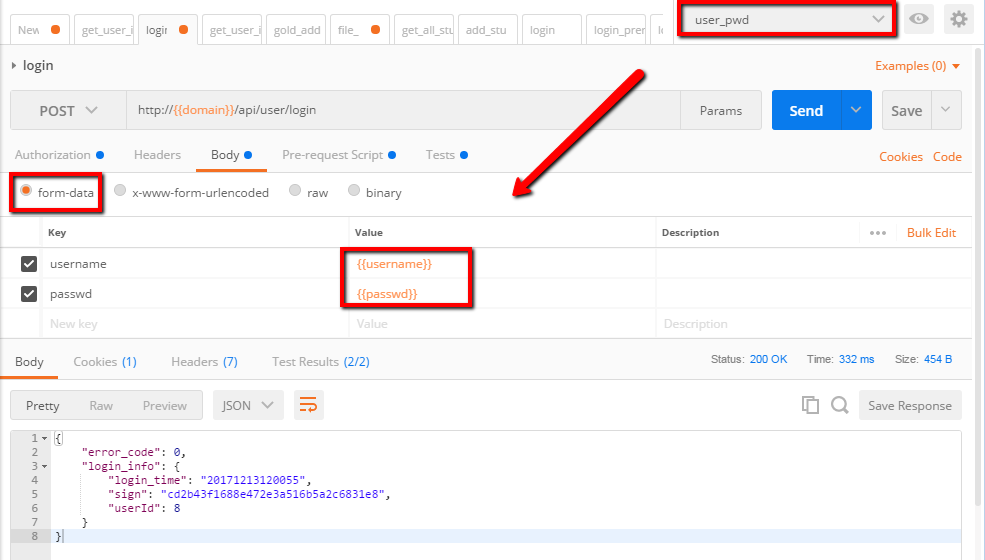Viewport: 985px width, 560px height.
Task: Copy response body to clipboard icon
Action: click(x=810, y=405)
